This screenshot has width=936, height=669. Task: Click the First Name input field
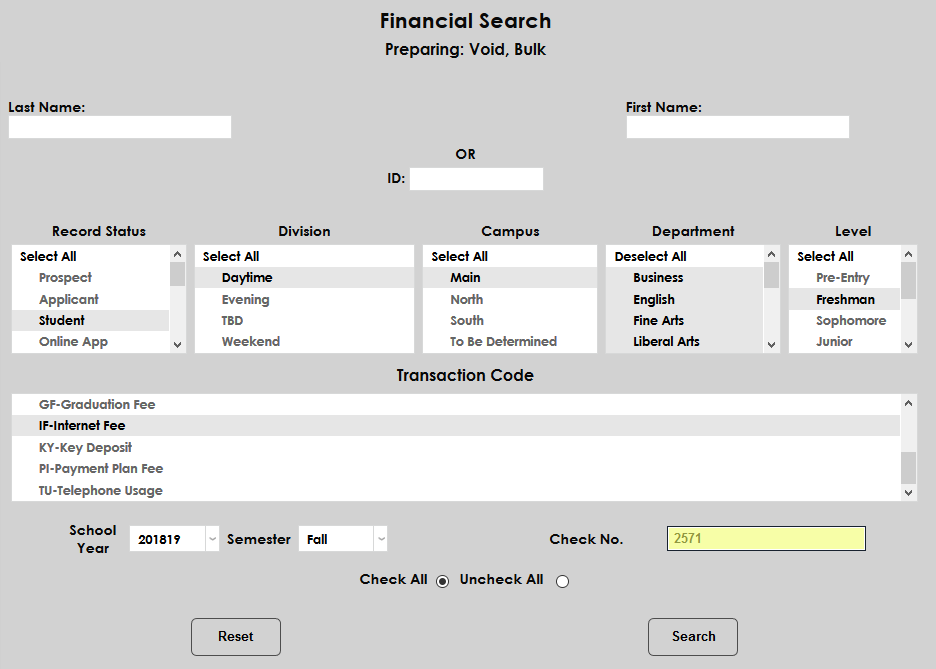(x=737, y=127)
